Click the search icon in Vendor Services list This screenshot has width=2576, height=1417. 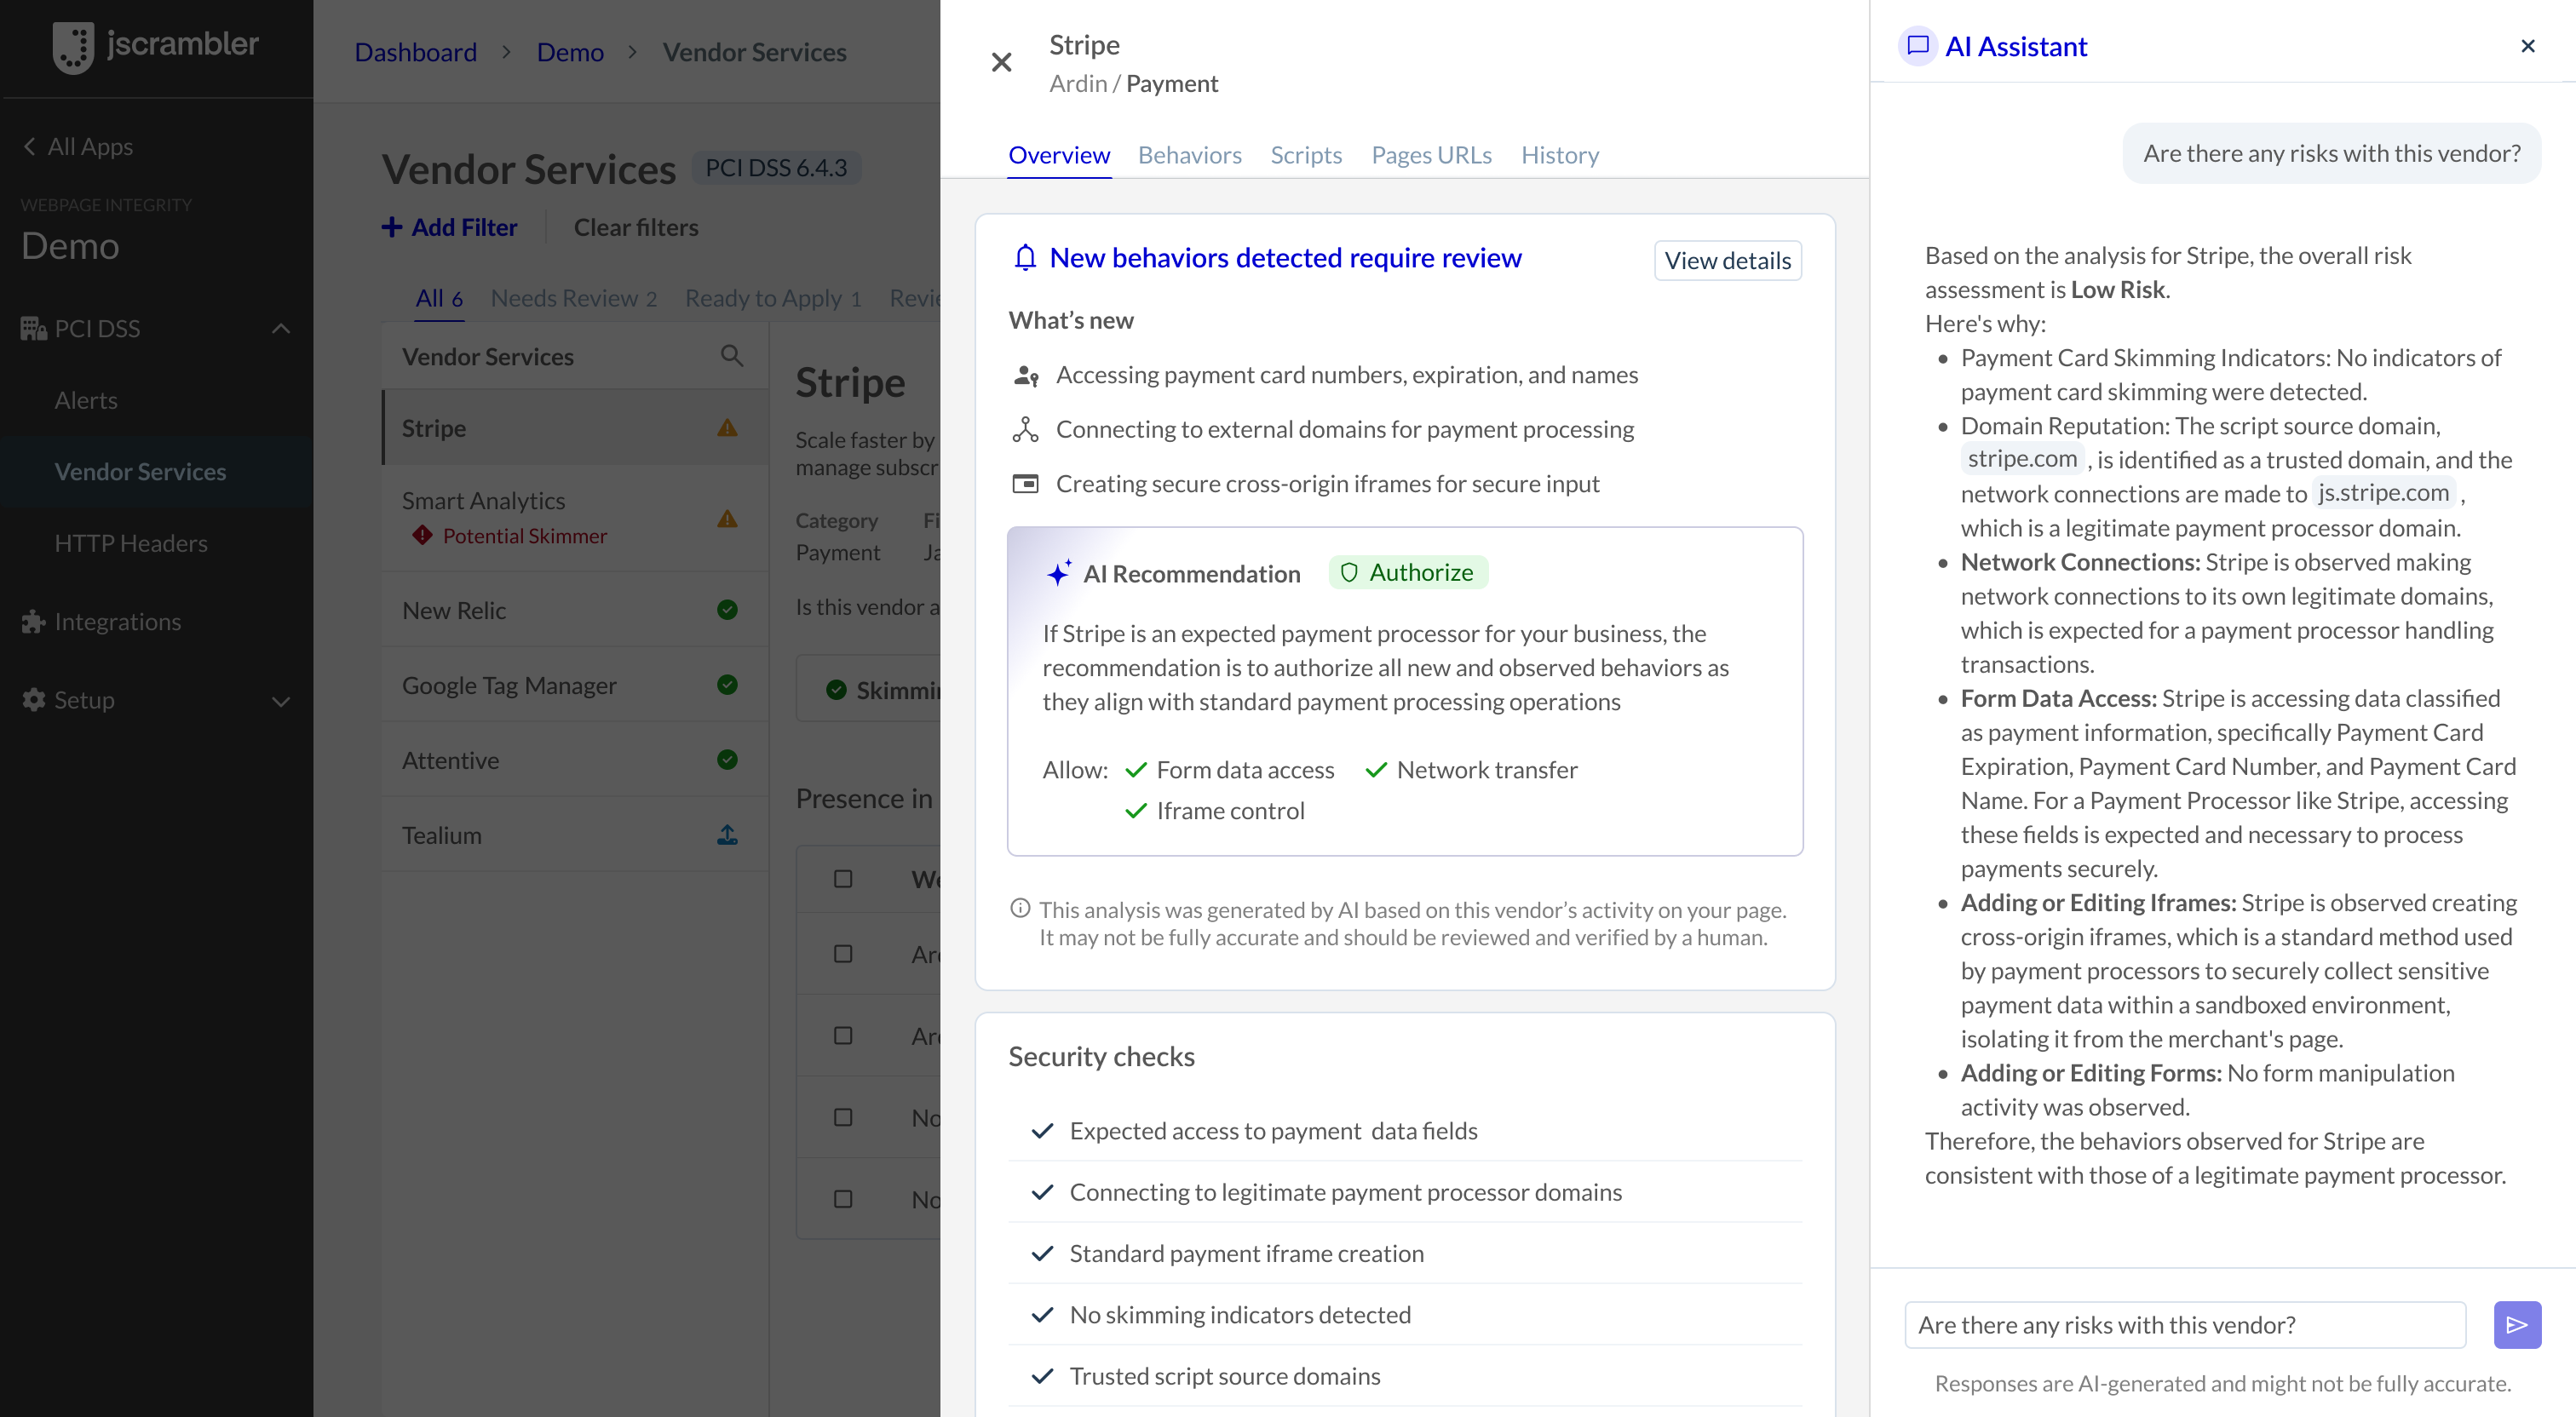pyautogui.click(x=731, y=356)
